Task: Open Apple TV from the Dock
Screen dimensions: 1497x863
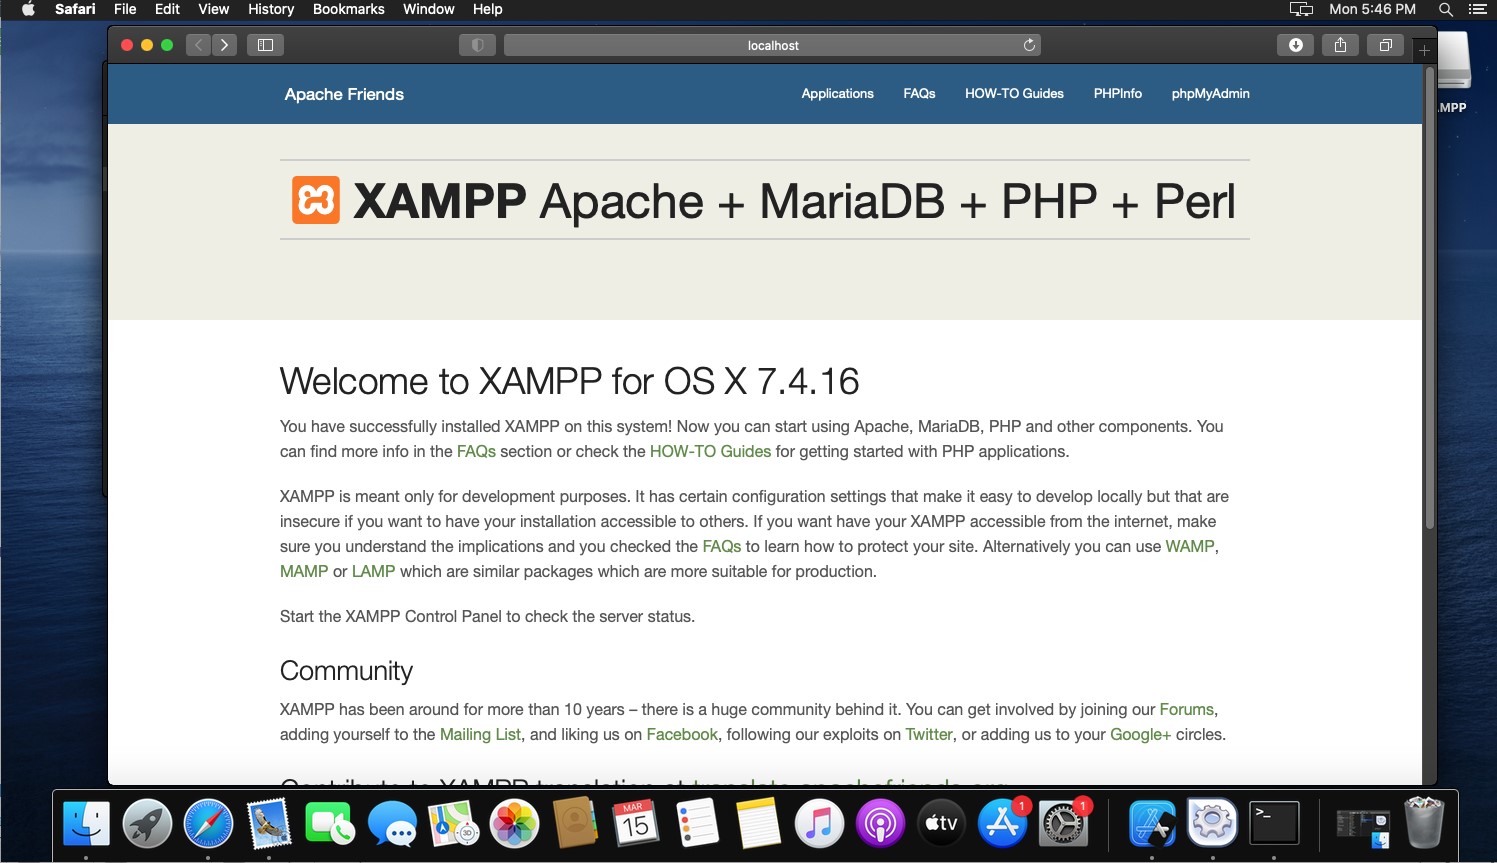Action: [x=941, y=825]
